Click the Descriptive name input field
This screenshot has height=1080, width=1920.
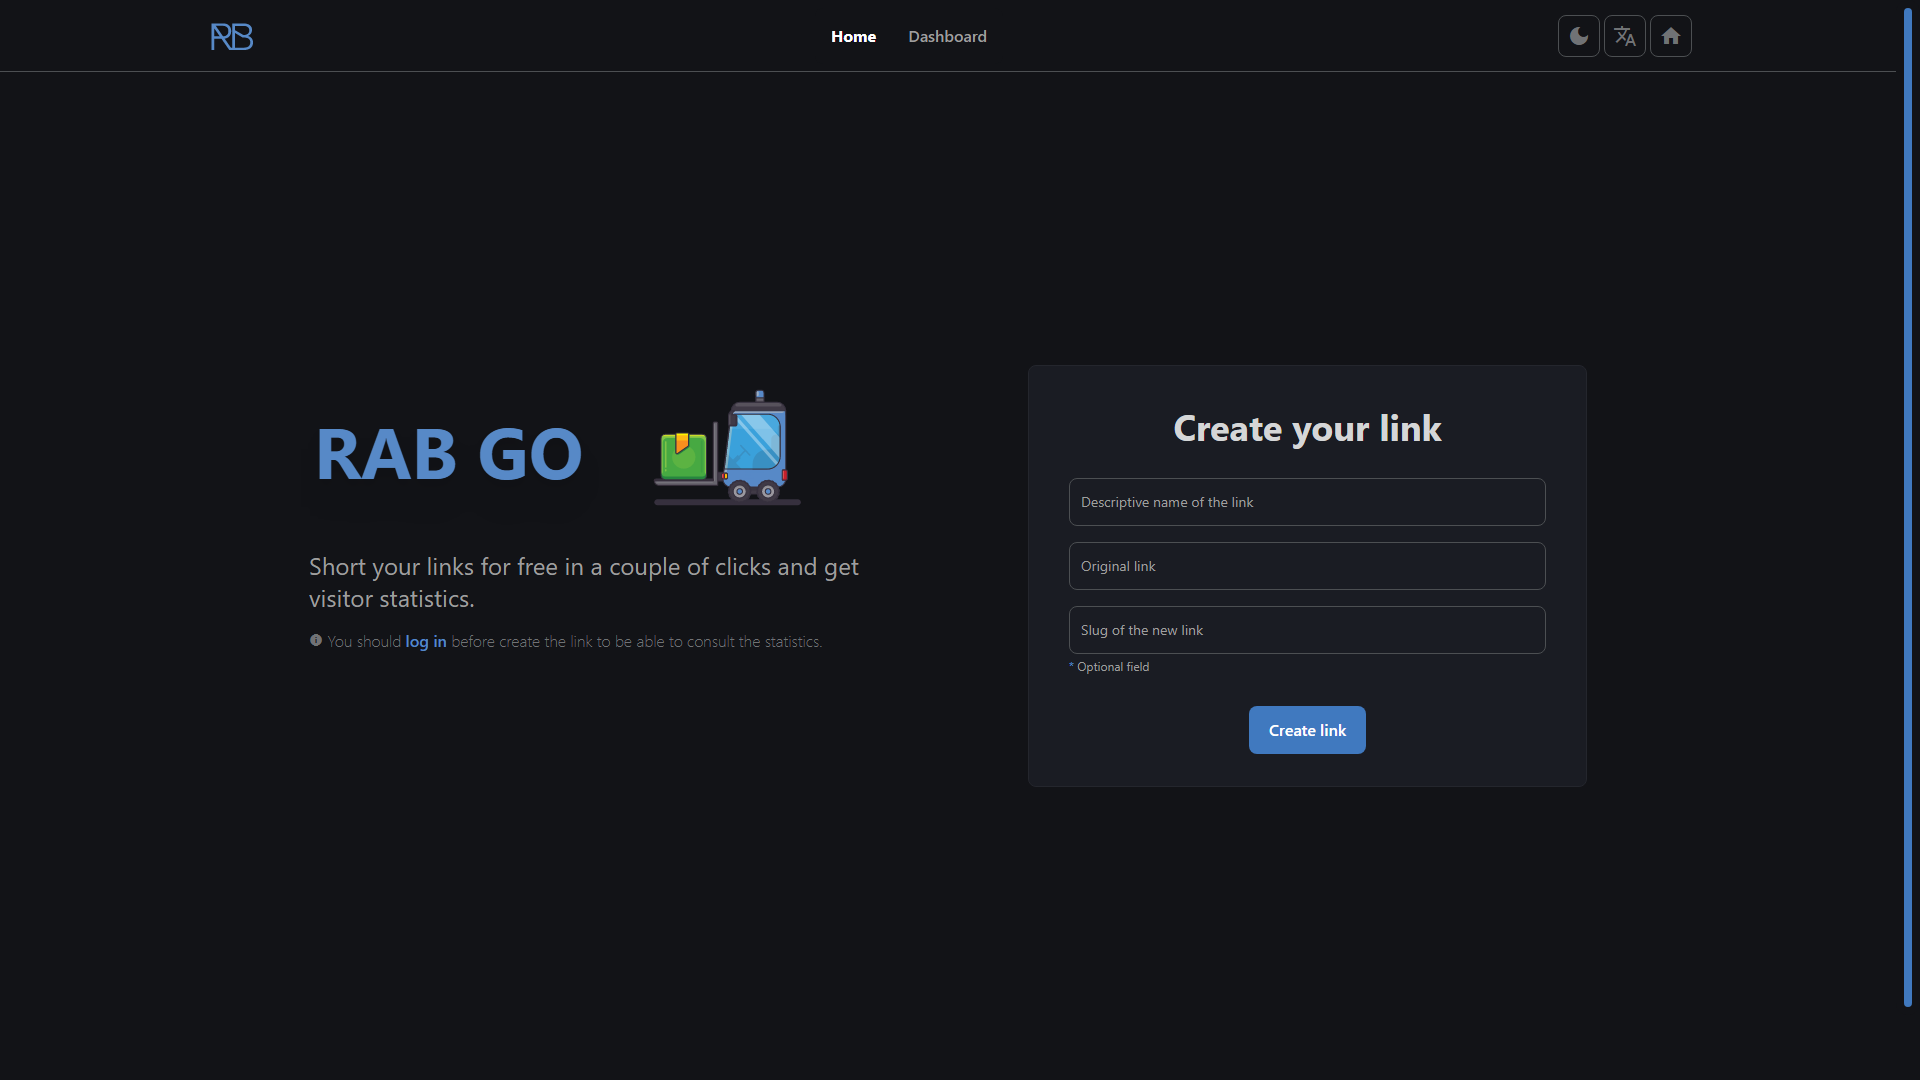pos(1307,501)
